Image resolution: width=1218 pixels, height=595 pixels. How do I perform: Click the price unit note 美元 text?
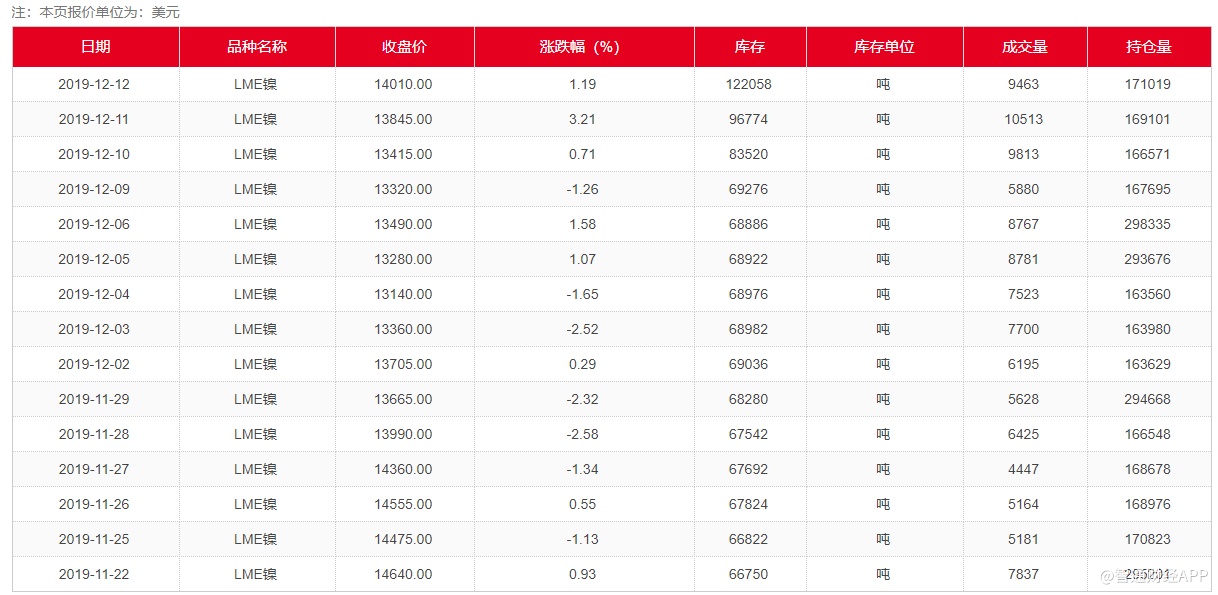(165, 13)
